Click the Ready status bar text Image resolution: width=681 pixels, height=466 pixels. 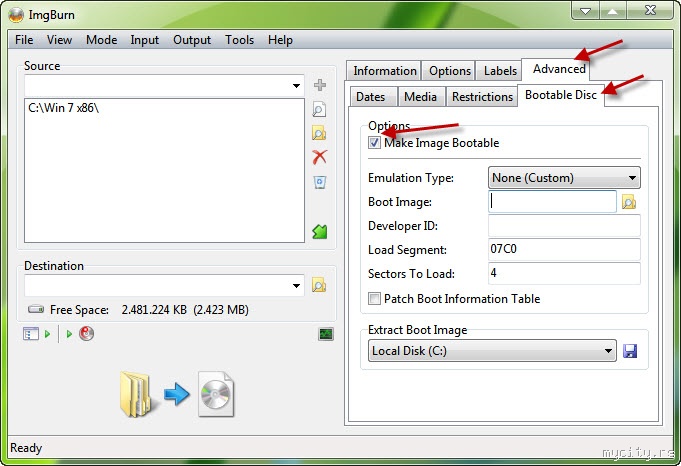pyautogui.click(x=26, y=448)
